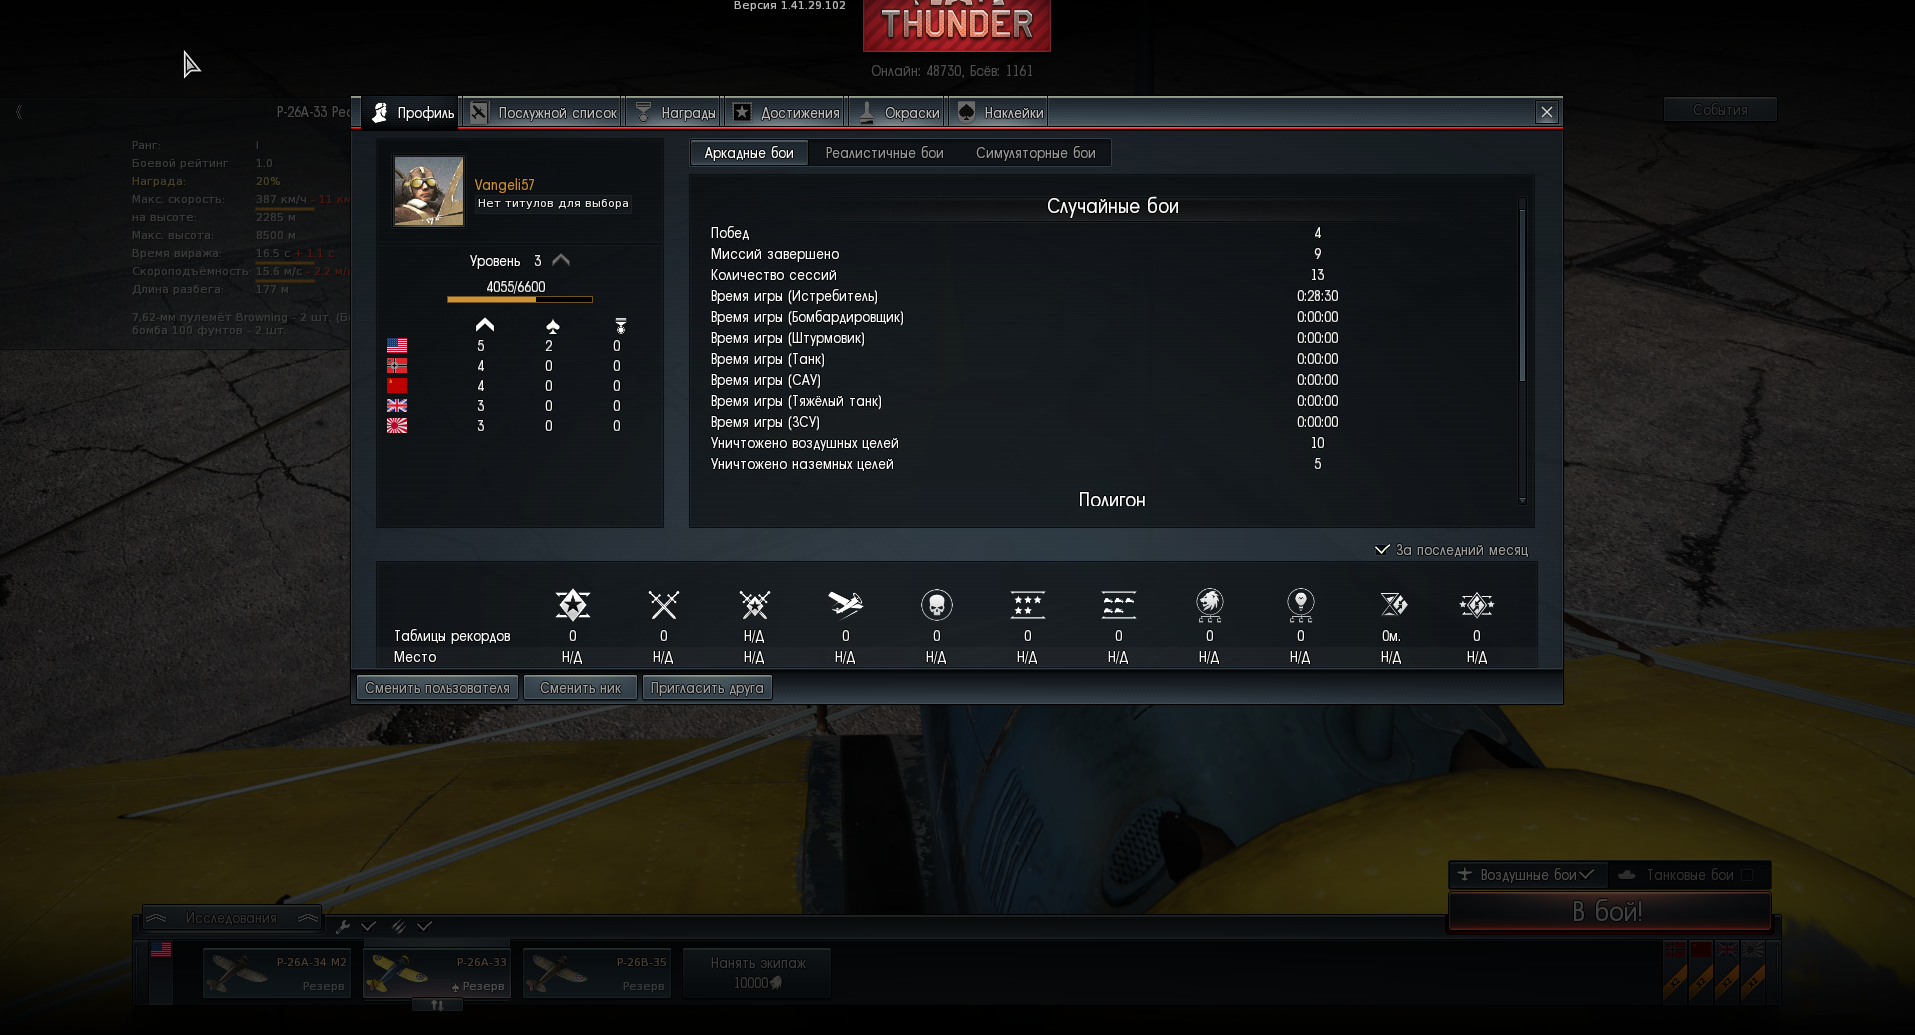Enable the 'Воздушные бои' mode checkbox
The width and height of the screenshot is (1915, 1035).
(x=1586, y=875)
